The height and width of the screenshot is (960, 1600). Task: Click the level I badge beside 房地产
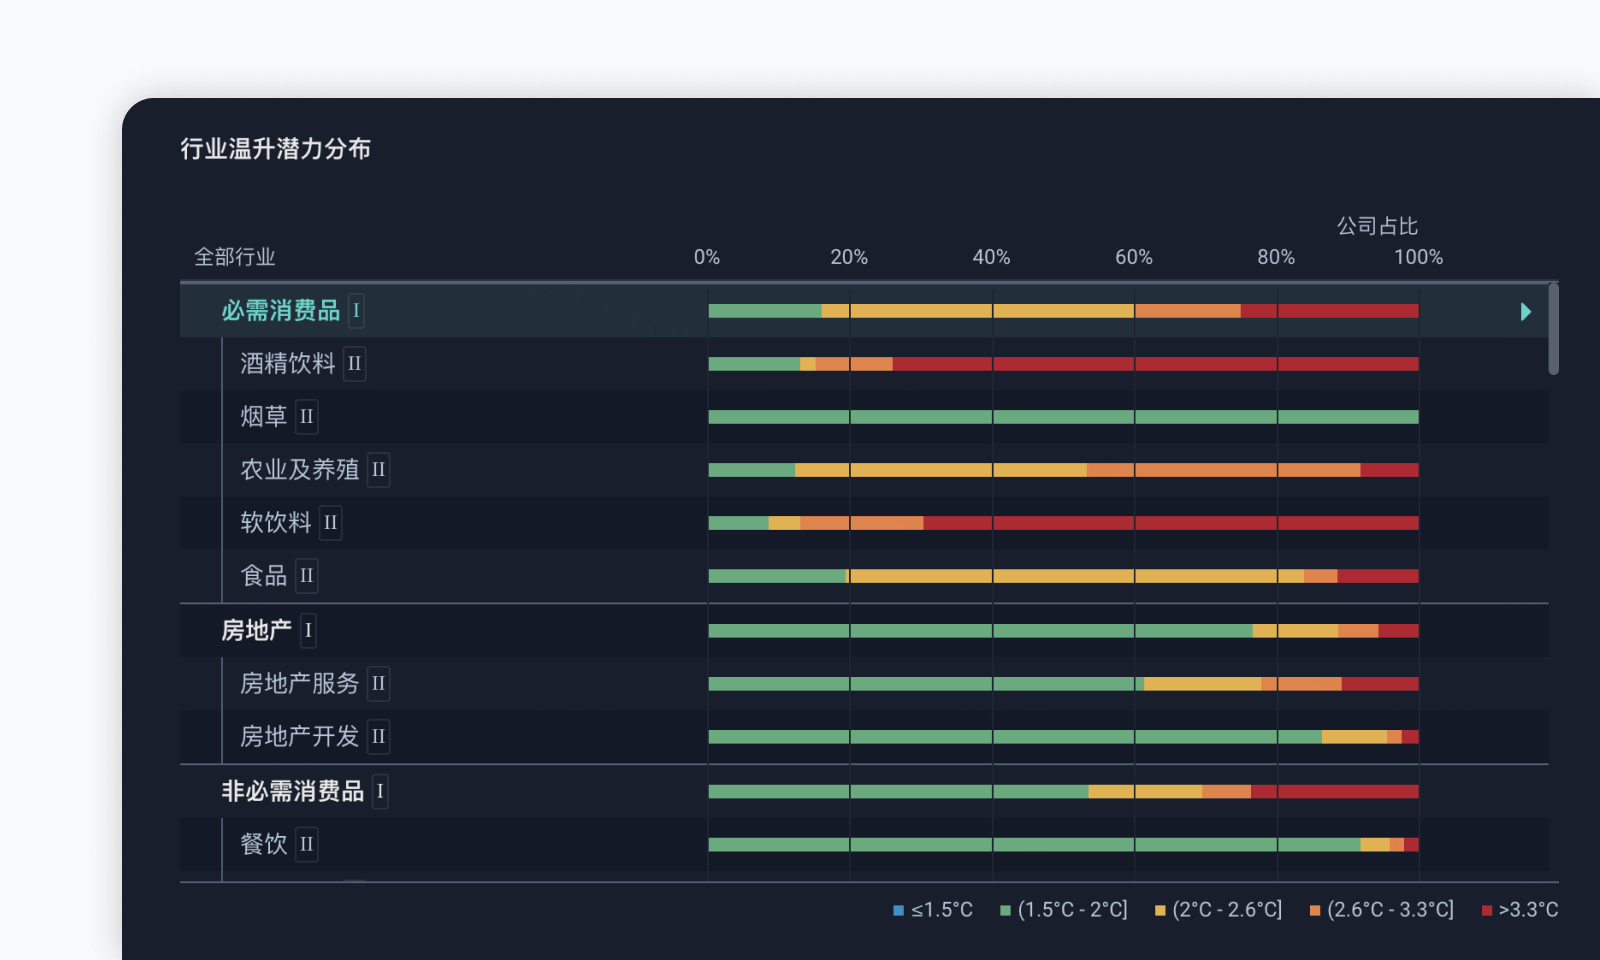tap(308, 631)
